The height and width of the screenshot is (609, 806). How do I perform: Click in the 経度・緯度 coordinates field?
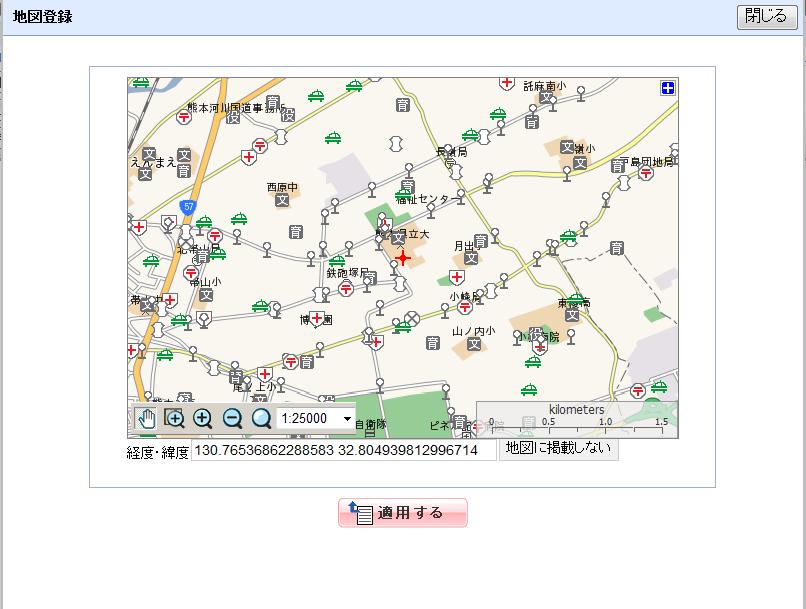point(343,451)
